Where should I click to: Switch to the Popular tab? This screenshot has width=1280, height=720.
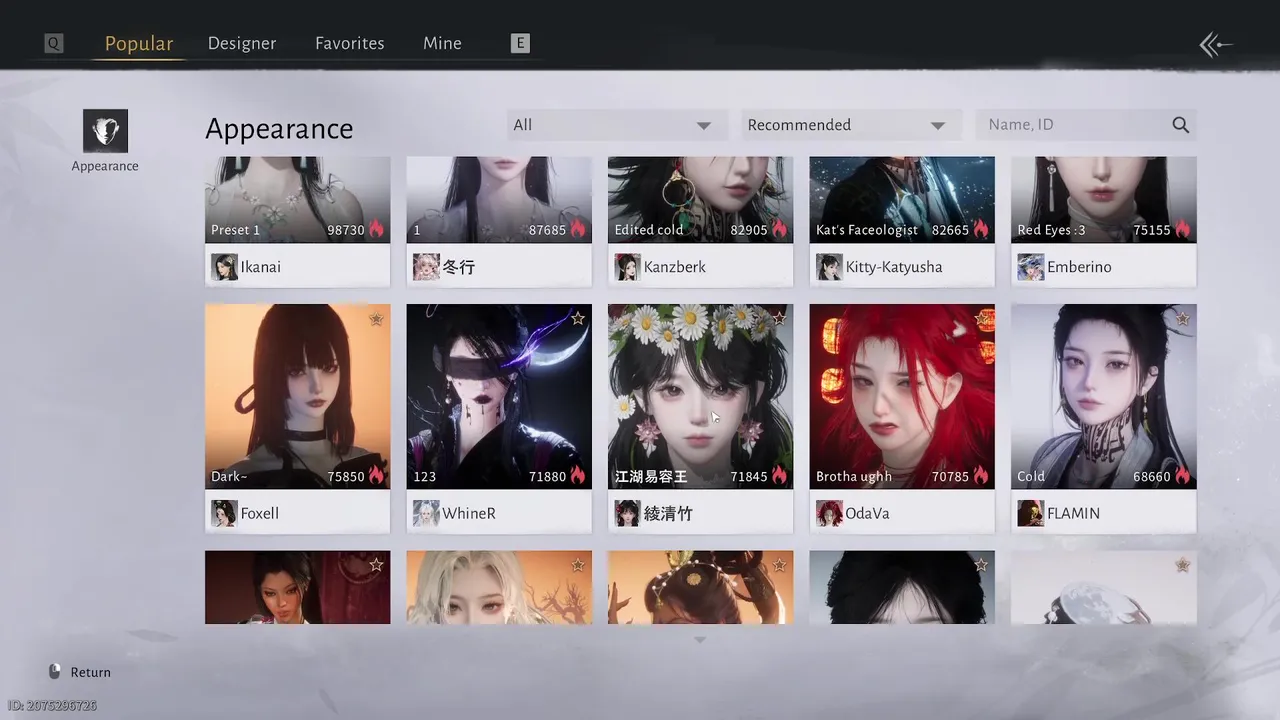[x=139, y=43]
